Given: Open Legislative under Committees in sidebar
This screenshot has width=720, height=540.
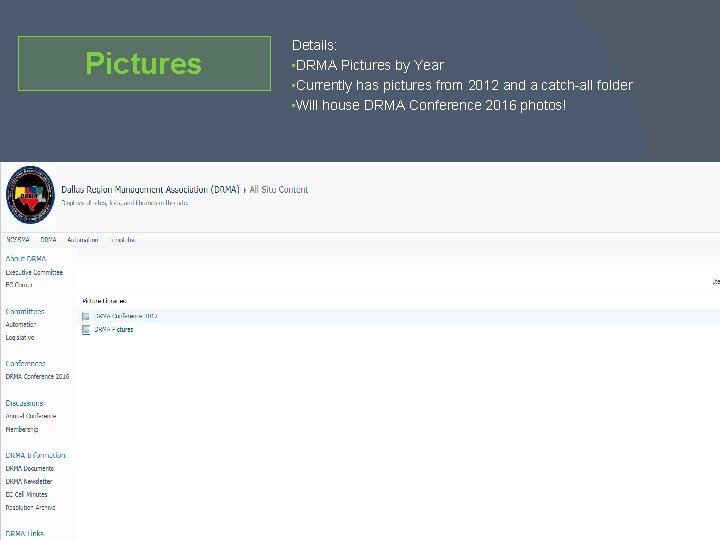Looking at the screenshot, I should [20, 338].
